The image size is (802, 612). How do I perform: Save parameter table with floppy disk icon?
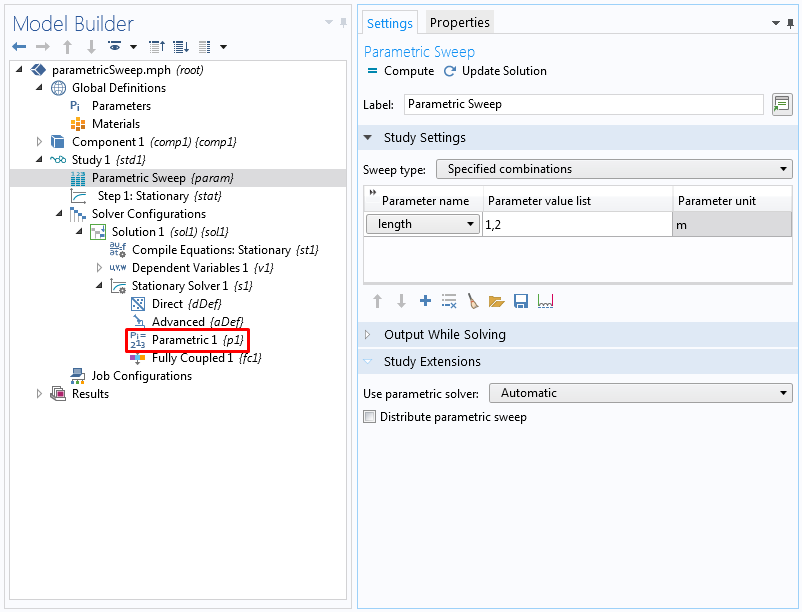(520, 301)
